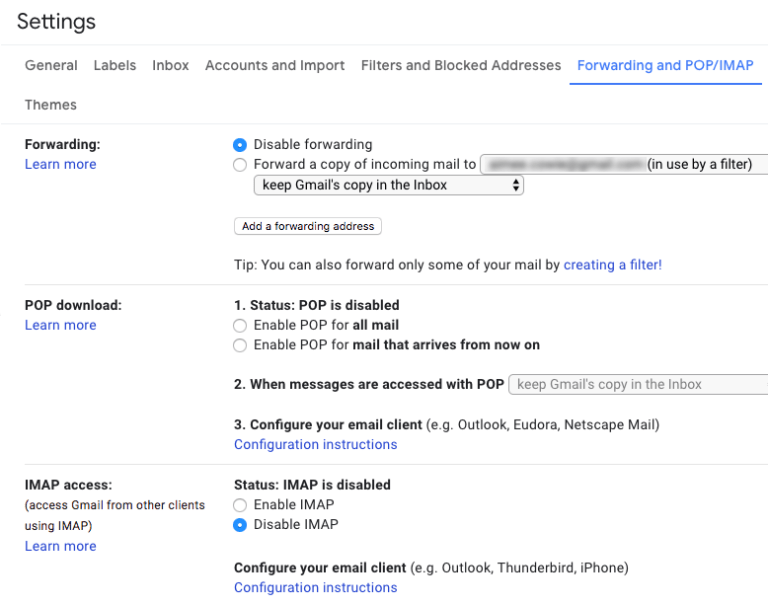Select the Enable IMAP option

tap(240, 505)
